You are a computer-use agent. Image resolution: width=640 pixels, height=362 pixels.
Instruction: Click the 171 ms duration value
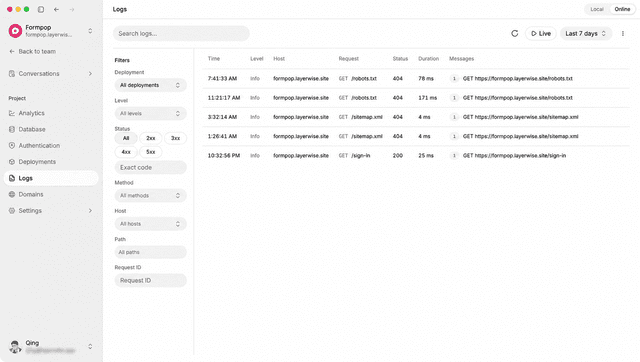point(427,98)
